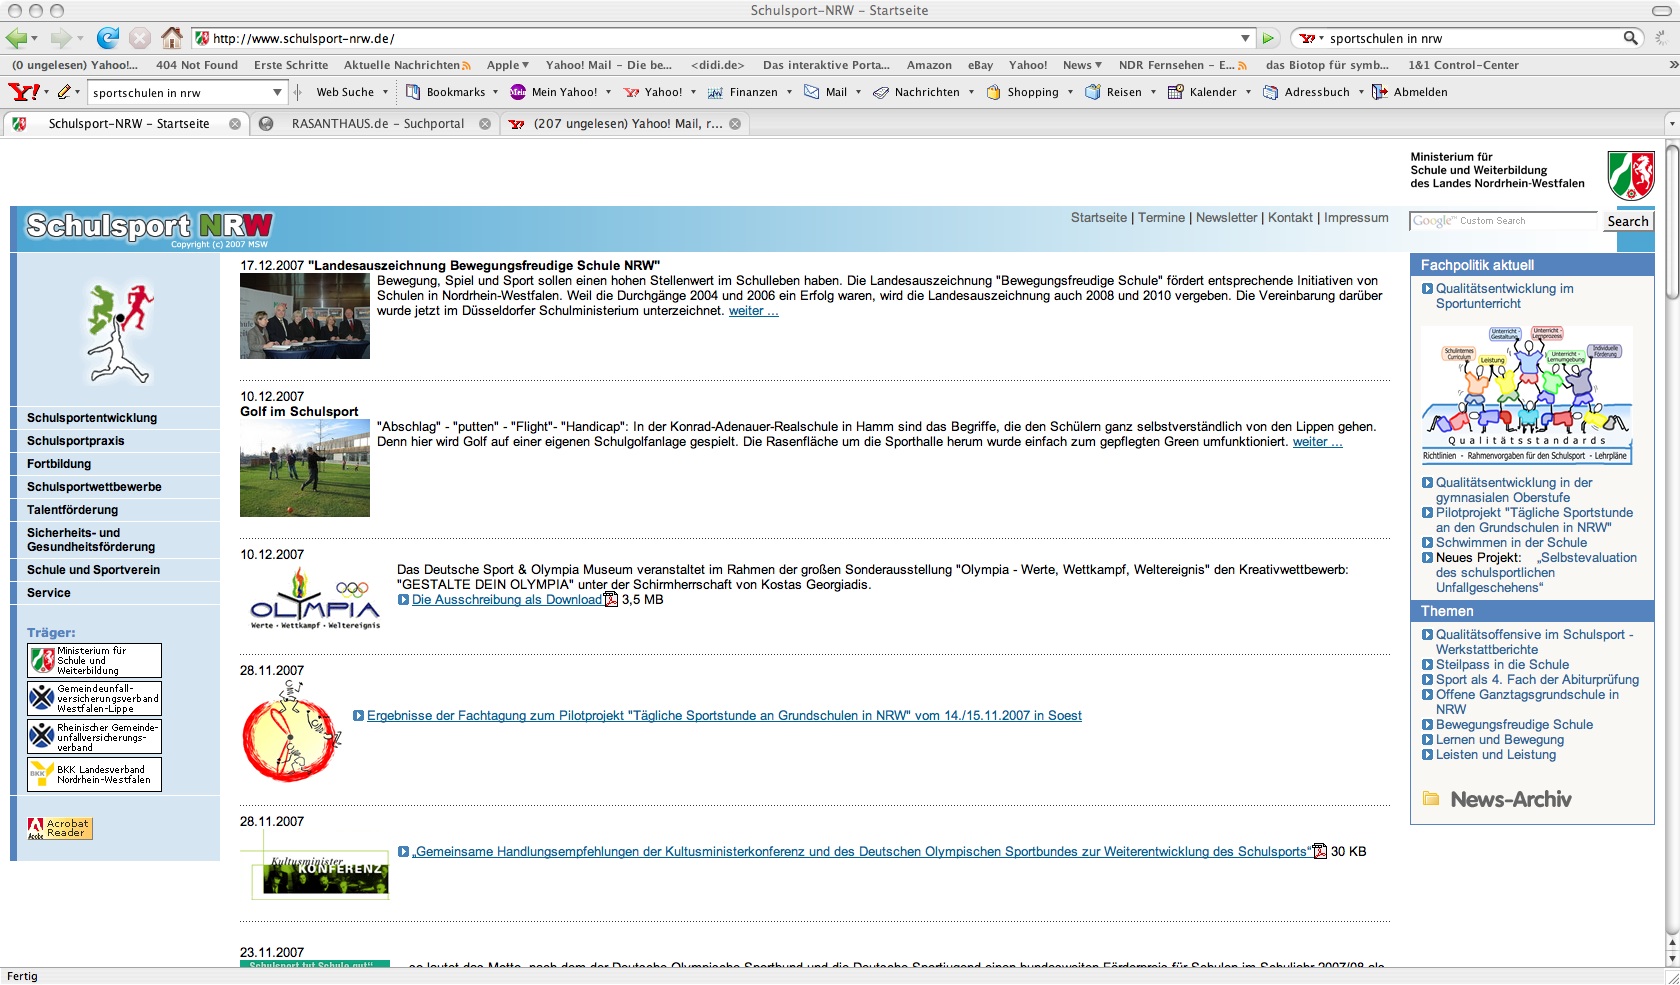Open the News-Archiv folder icon
Viewport: 1680px width, 985px height.
tap(1431, 799)
